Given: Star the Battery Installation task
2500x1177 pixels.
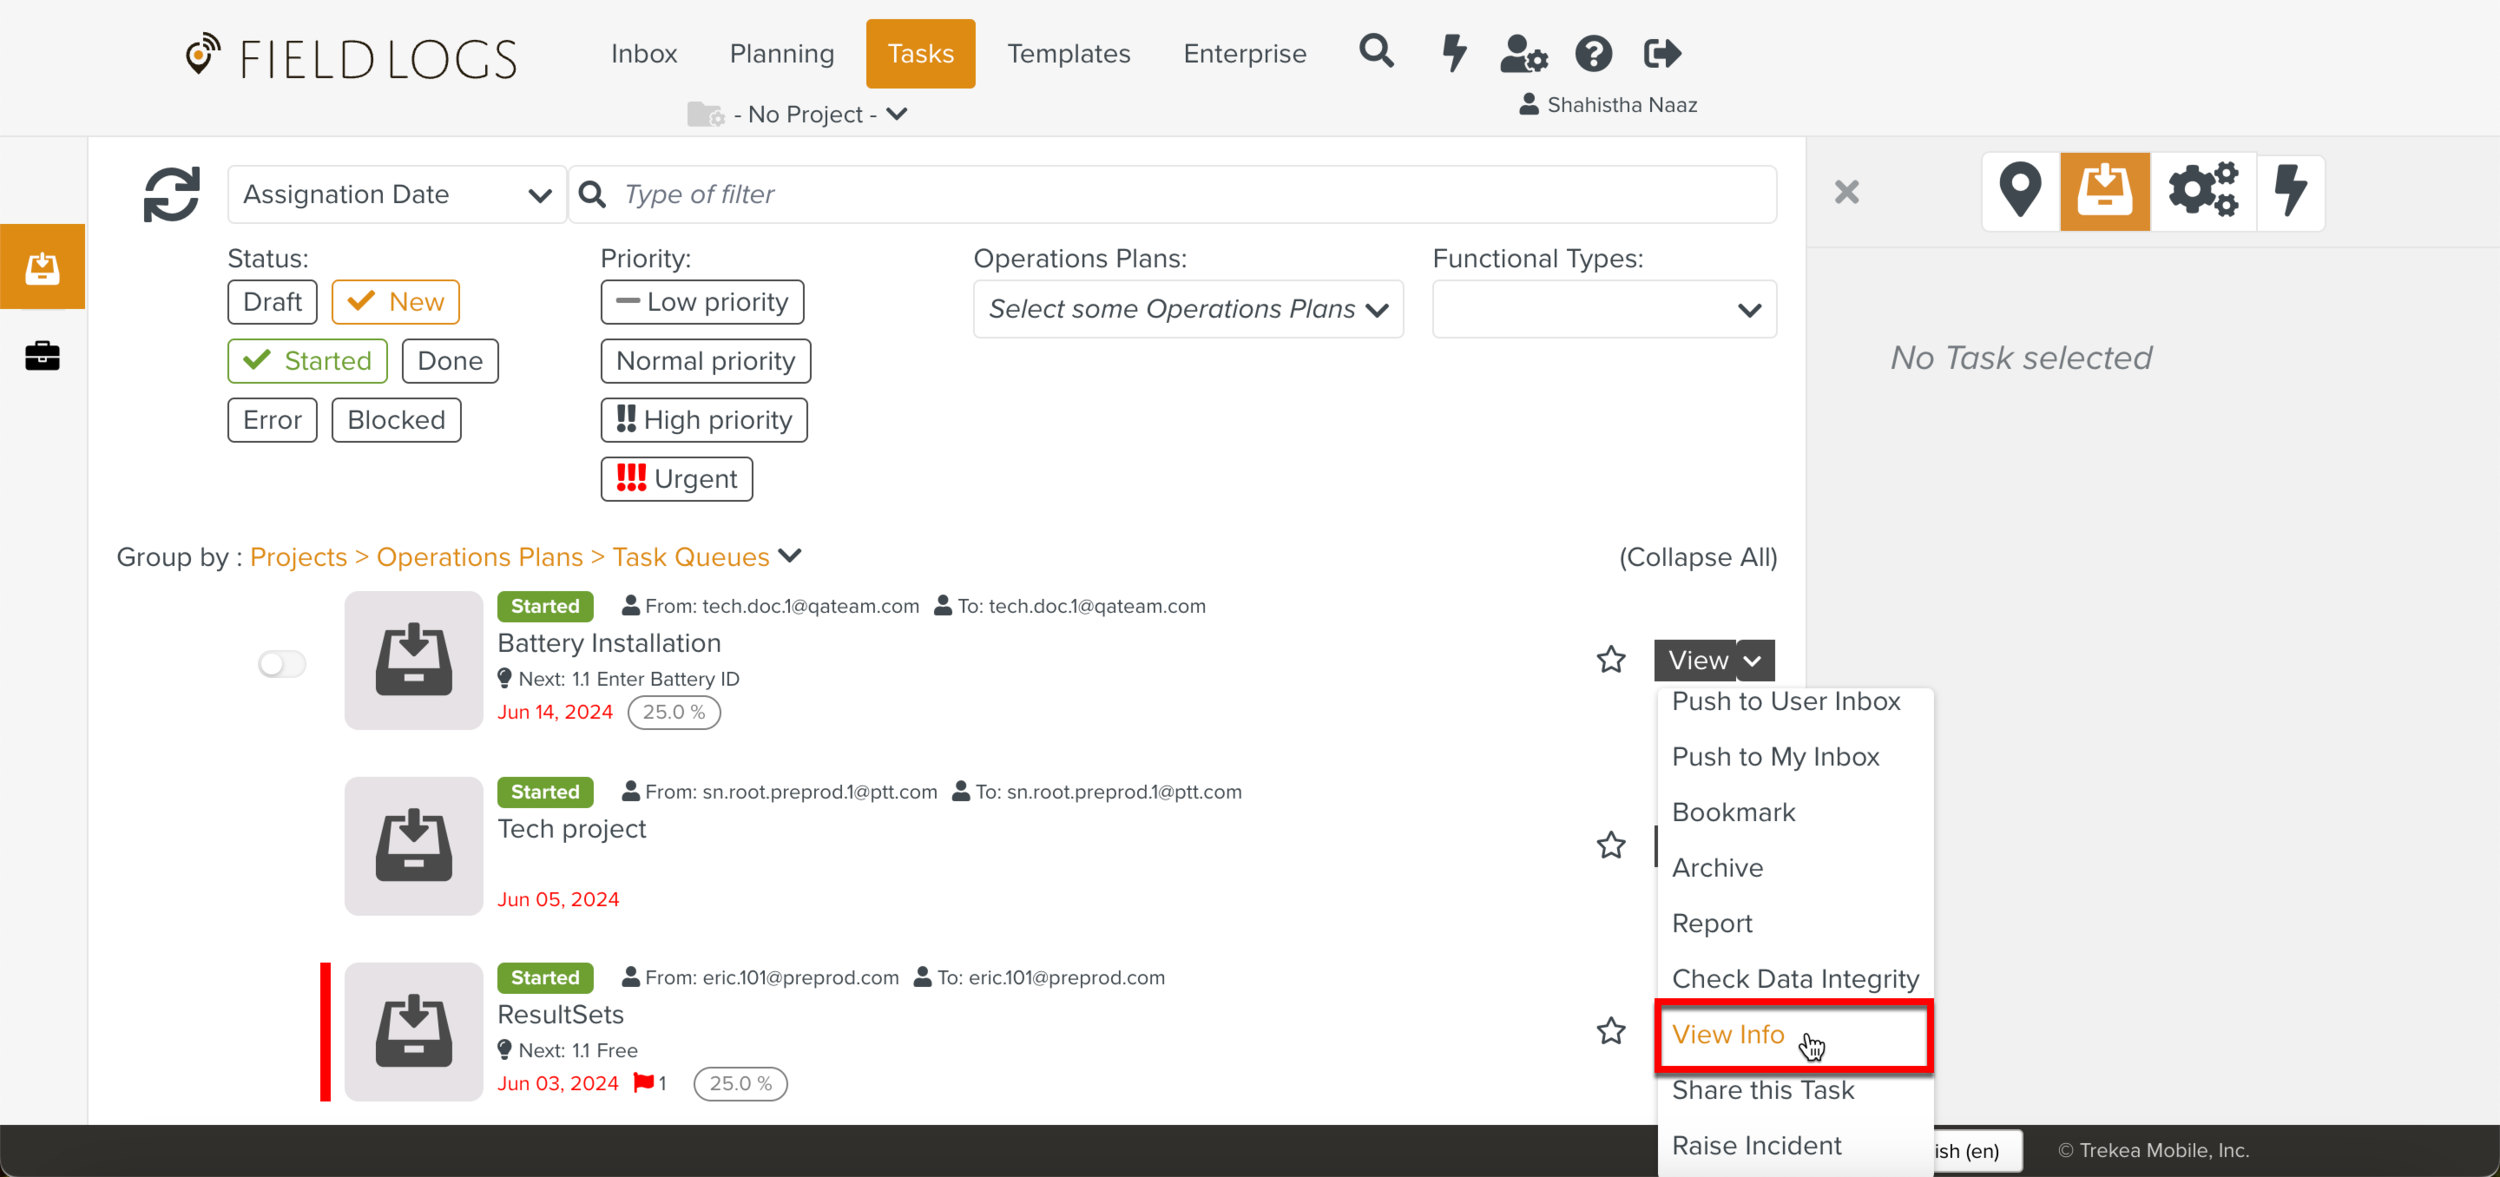Looking at the screenshot, I should coord(1610,660).
